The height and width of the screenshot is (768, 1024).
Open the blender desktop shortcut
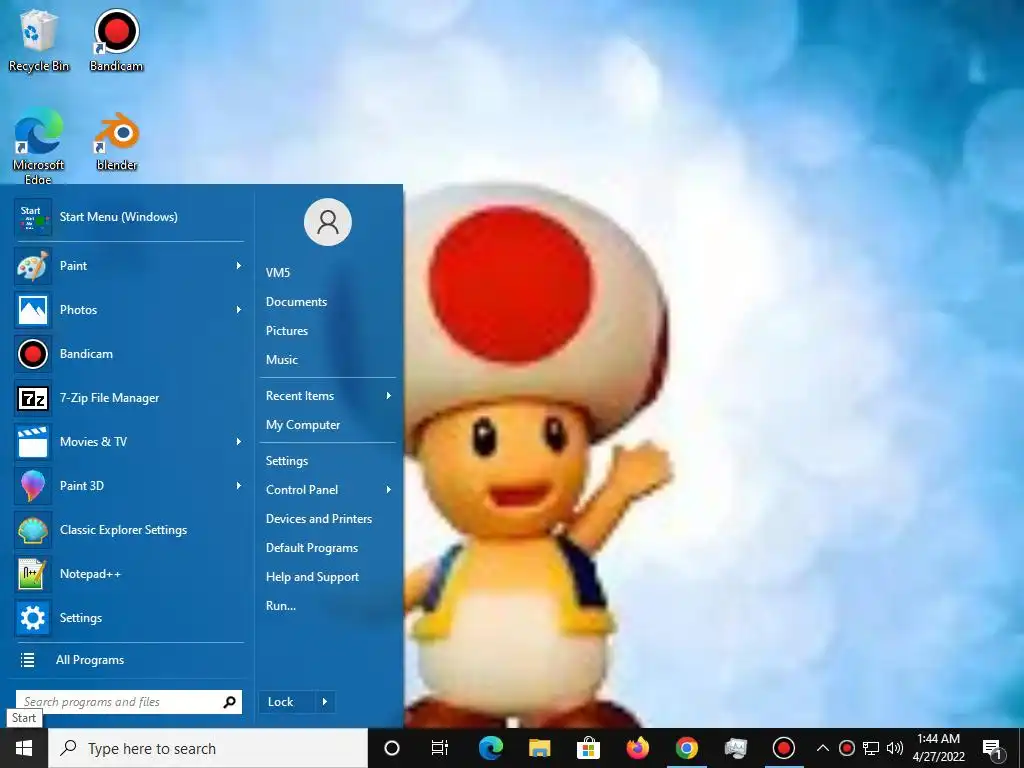[x=117, y=141]
